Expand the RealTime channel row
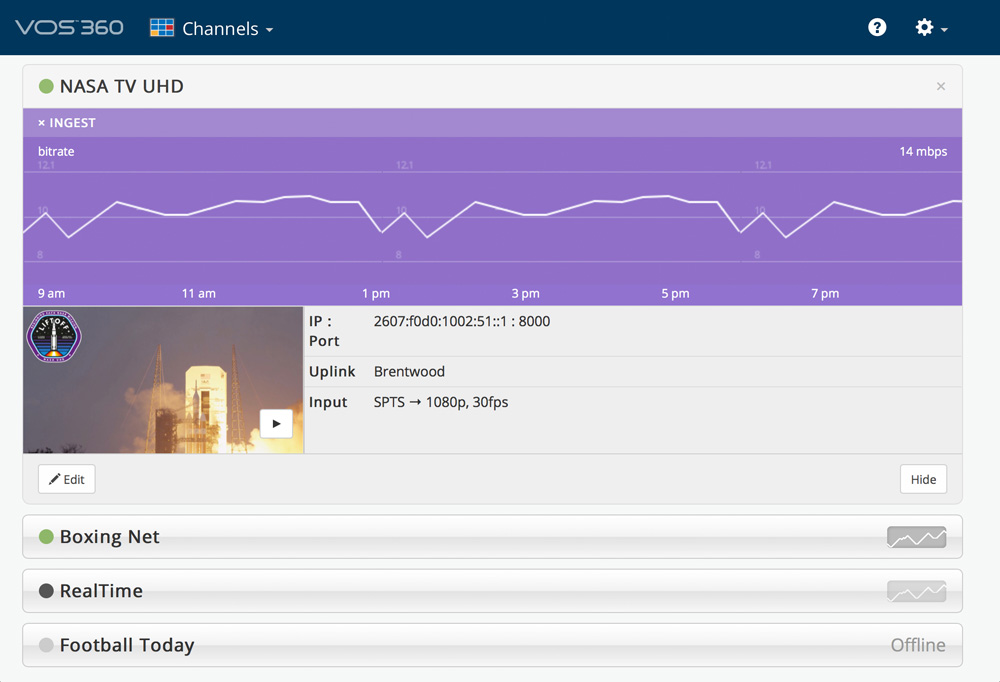The image size is (1000, 682). point(492,591)
